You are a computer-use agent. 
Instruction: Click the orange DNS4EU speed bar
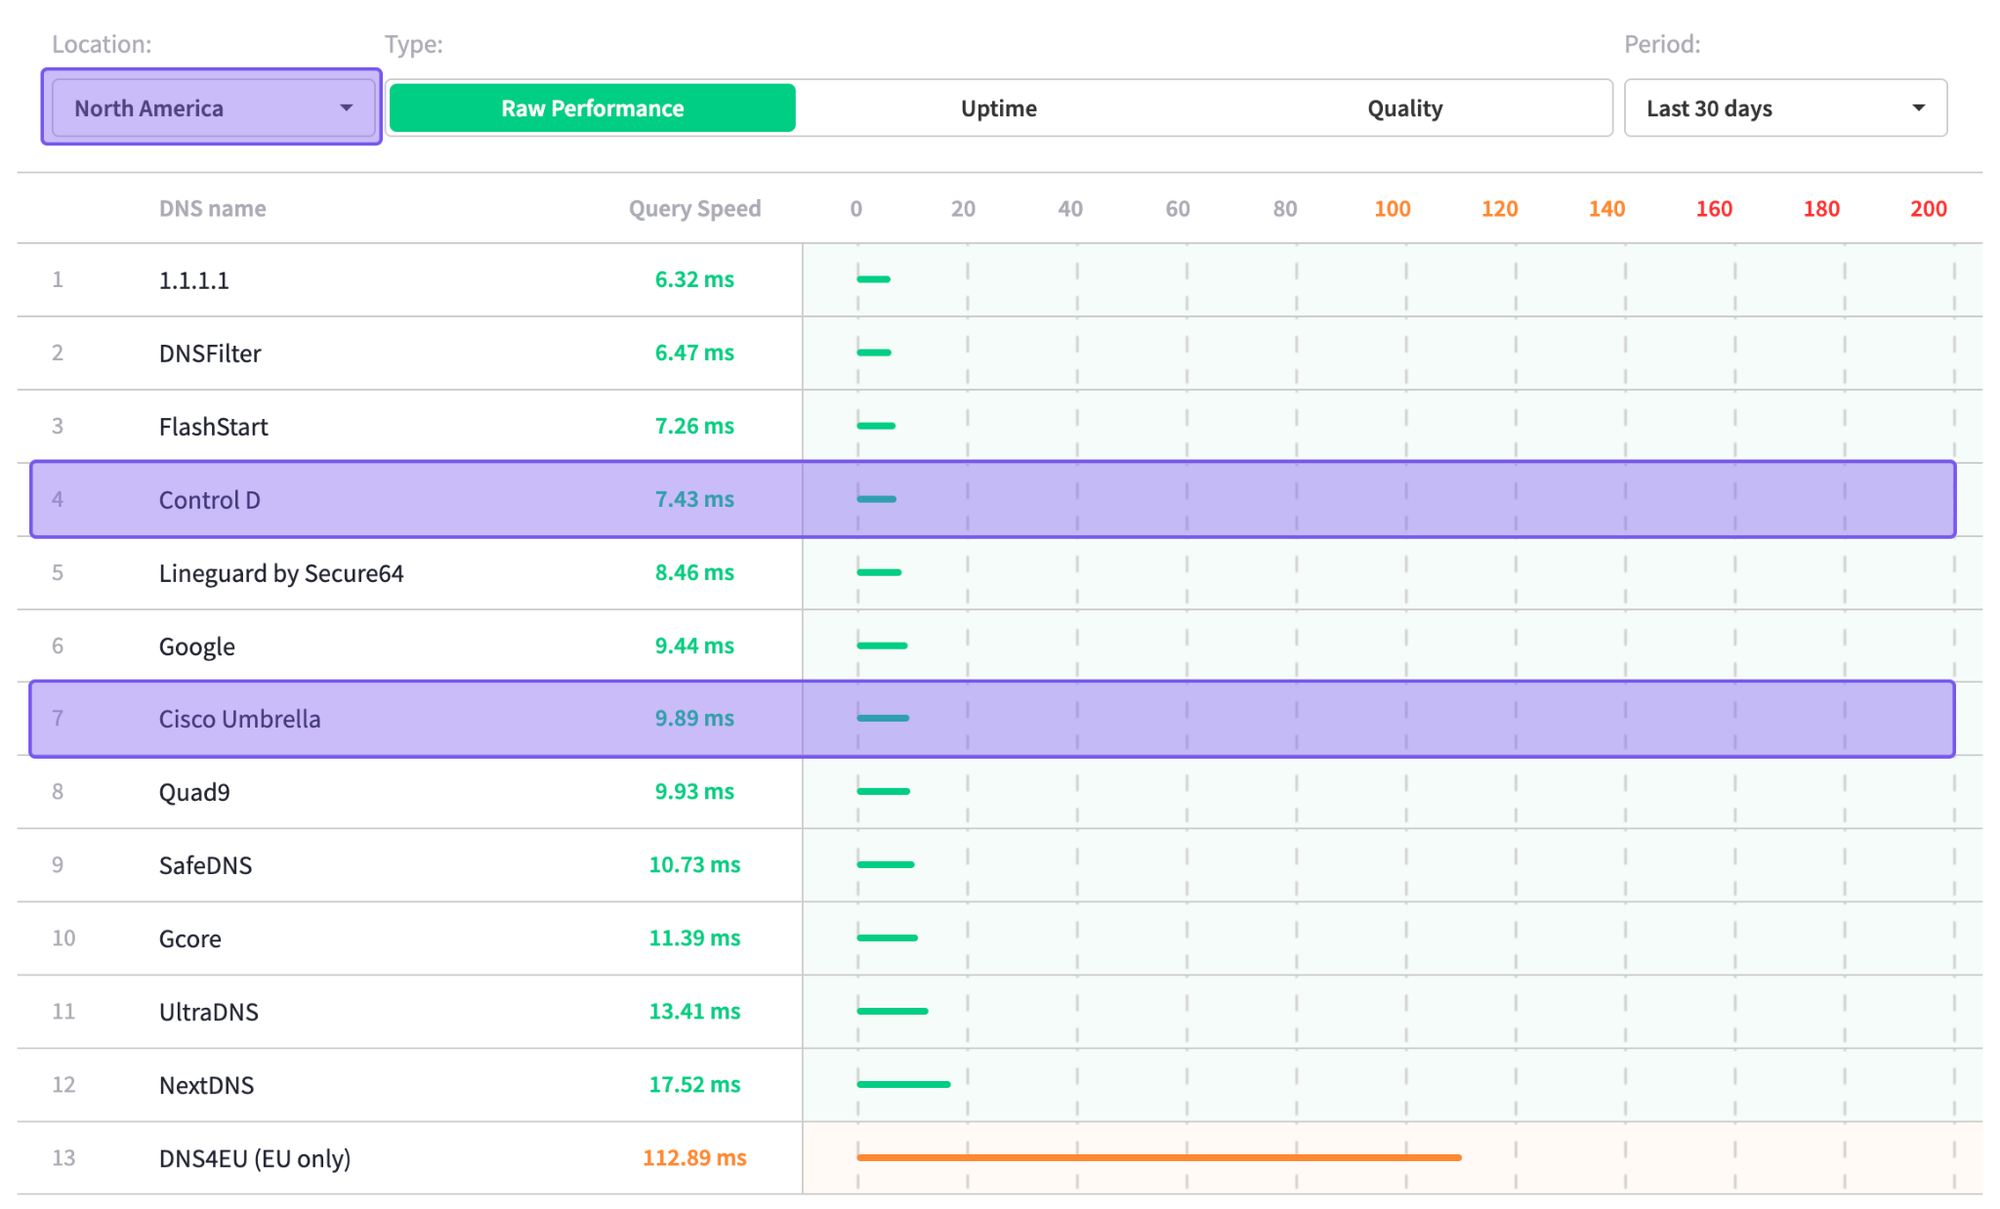(x=1158, y=1157)
